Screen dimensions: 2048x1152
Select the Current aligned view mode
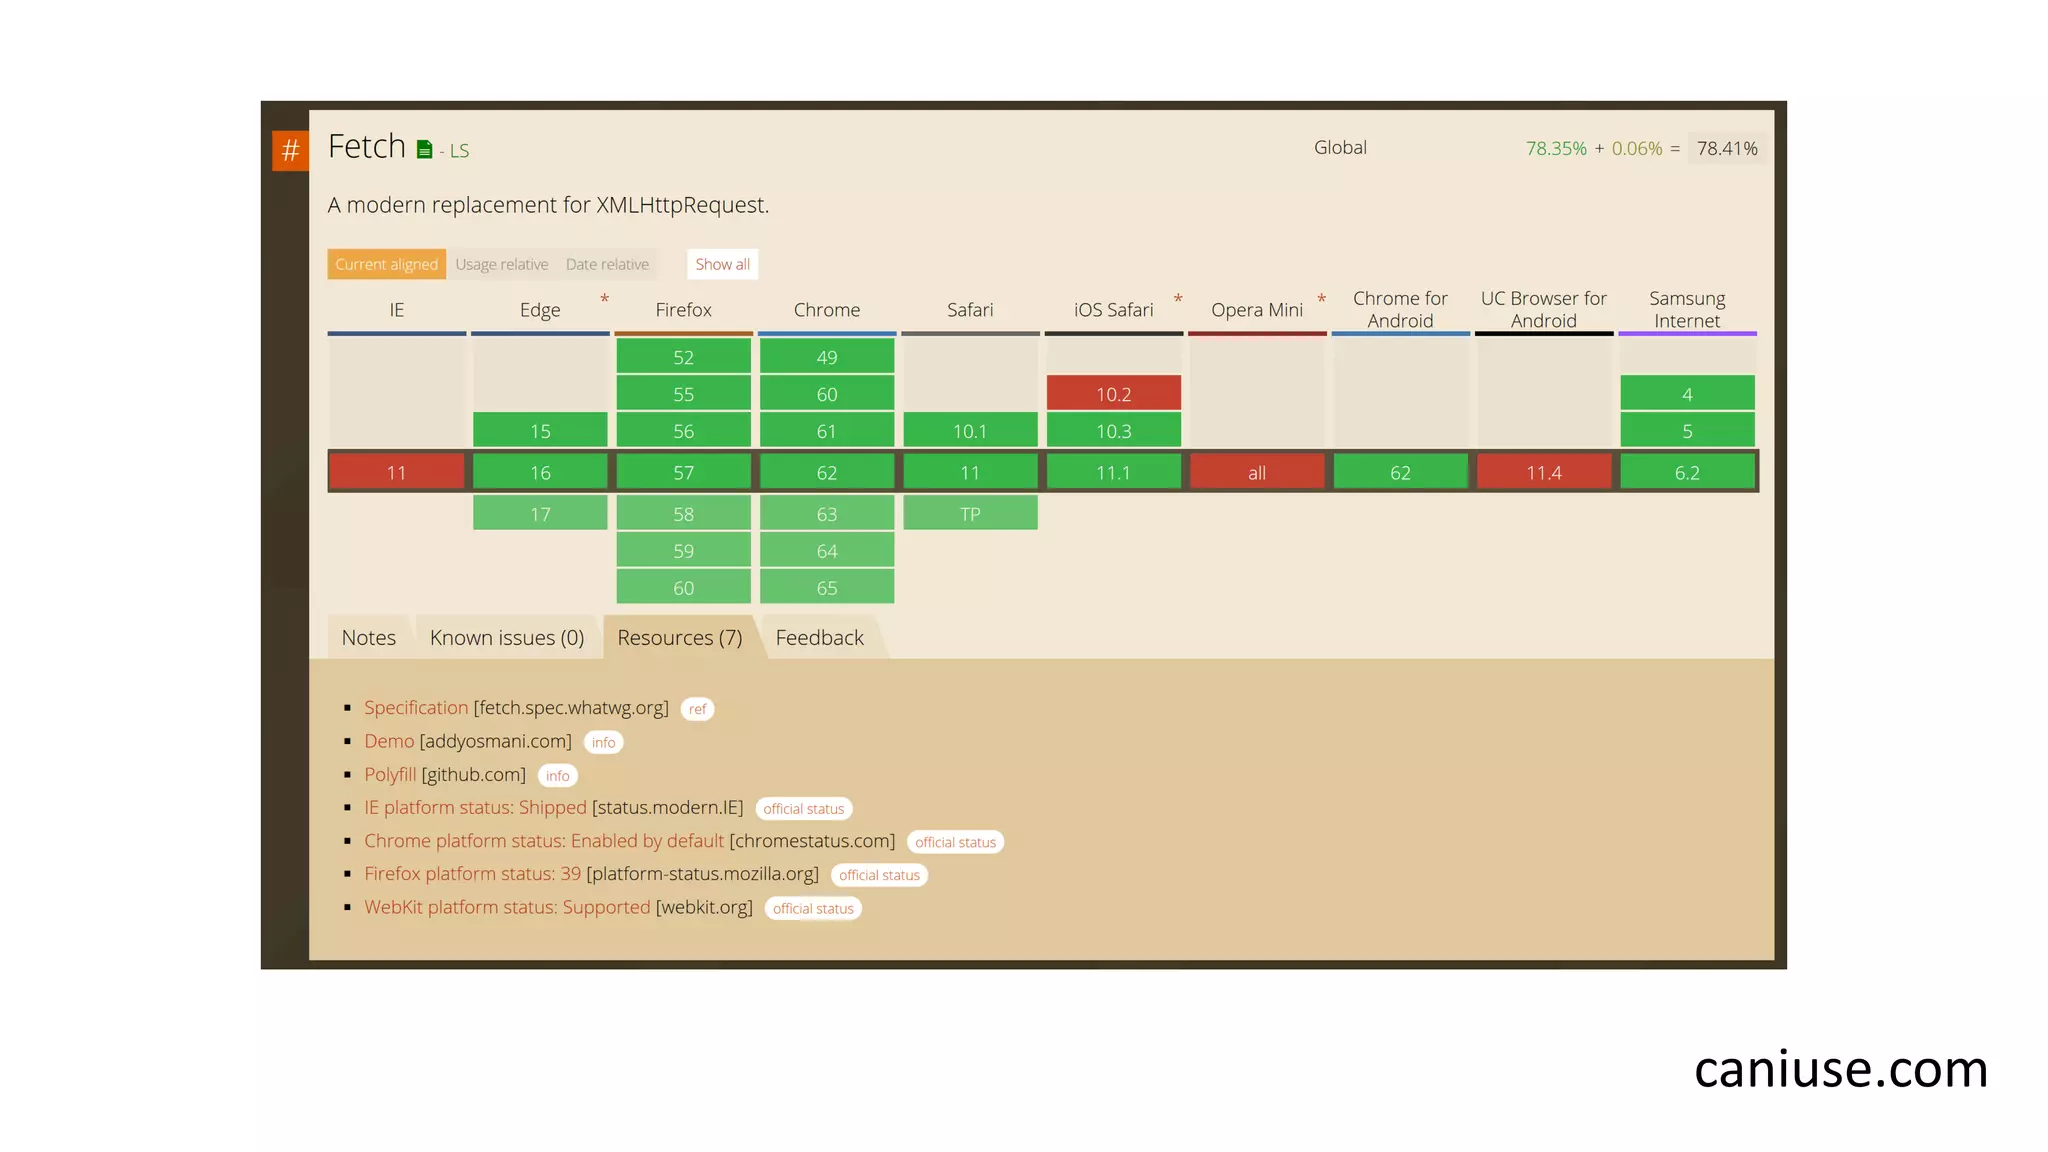pos(386,264)
